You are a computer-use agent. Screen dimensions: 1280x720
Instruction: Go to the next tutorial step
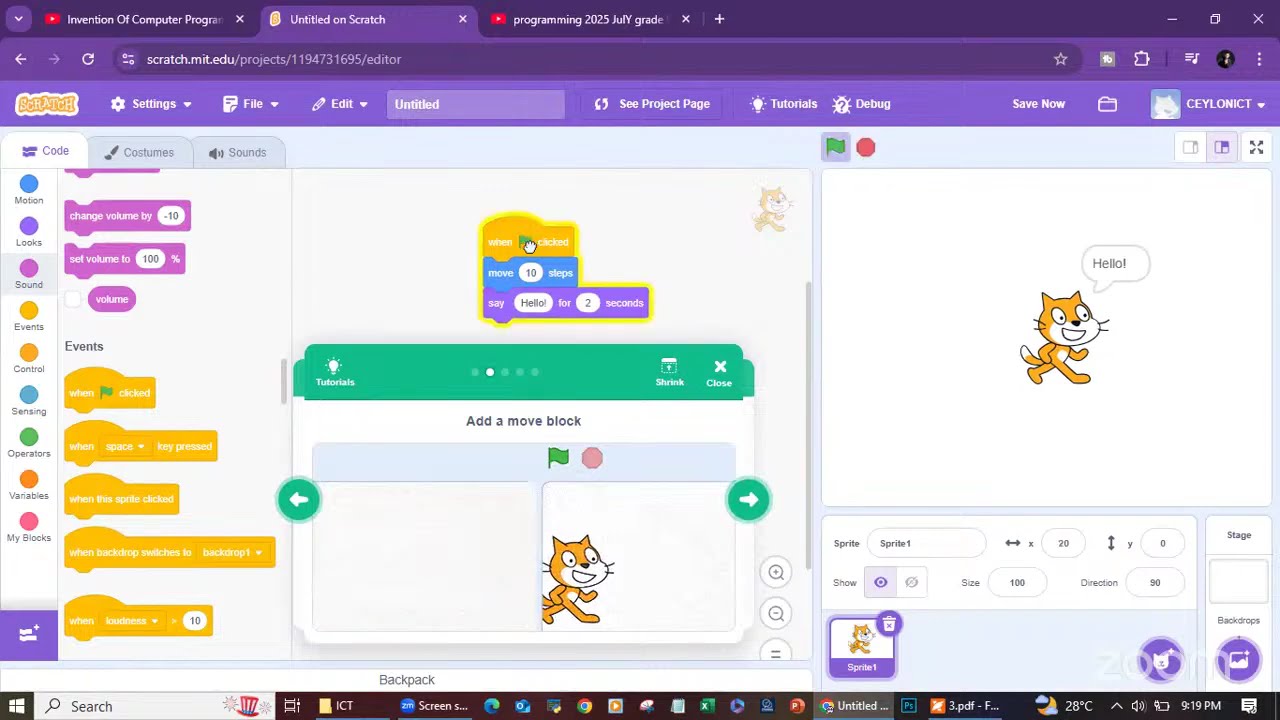click(749, 500)
